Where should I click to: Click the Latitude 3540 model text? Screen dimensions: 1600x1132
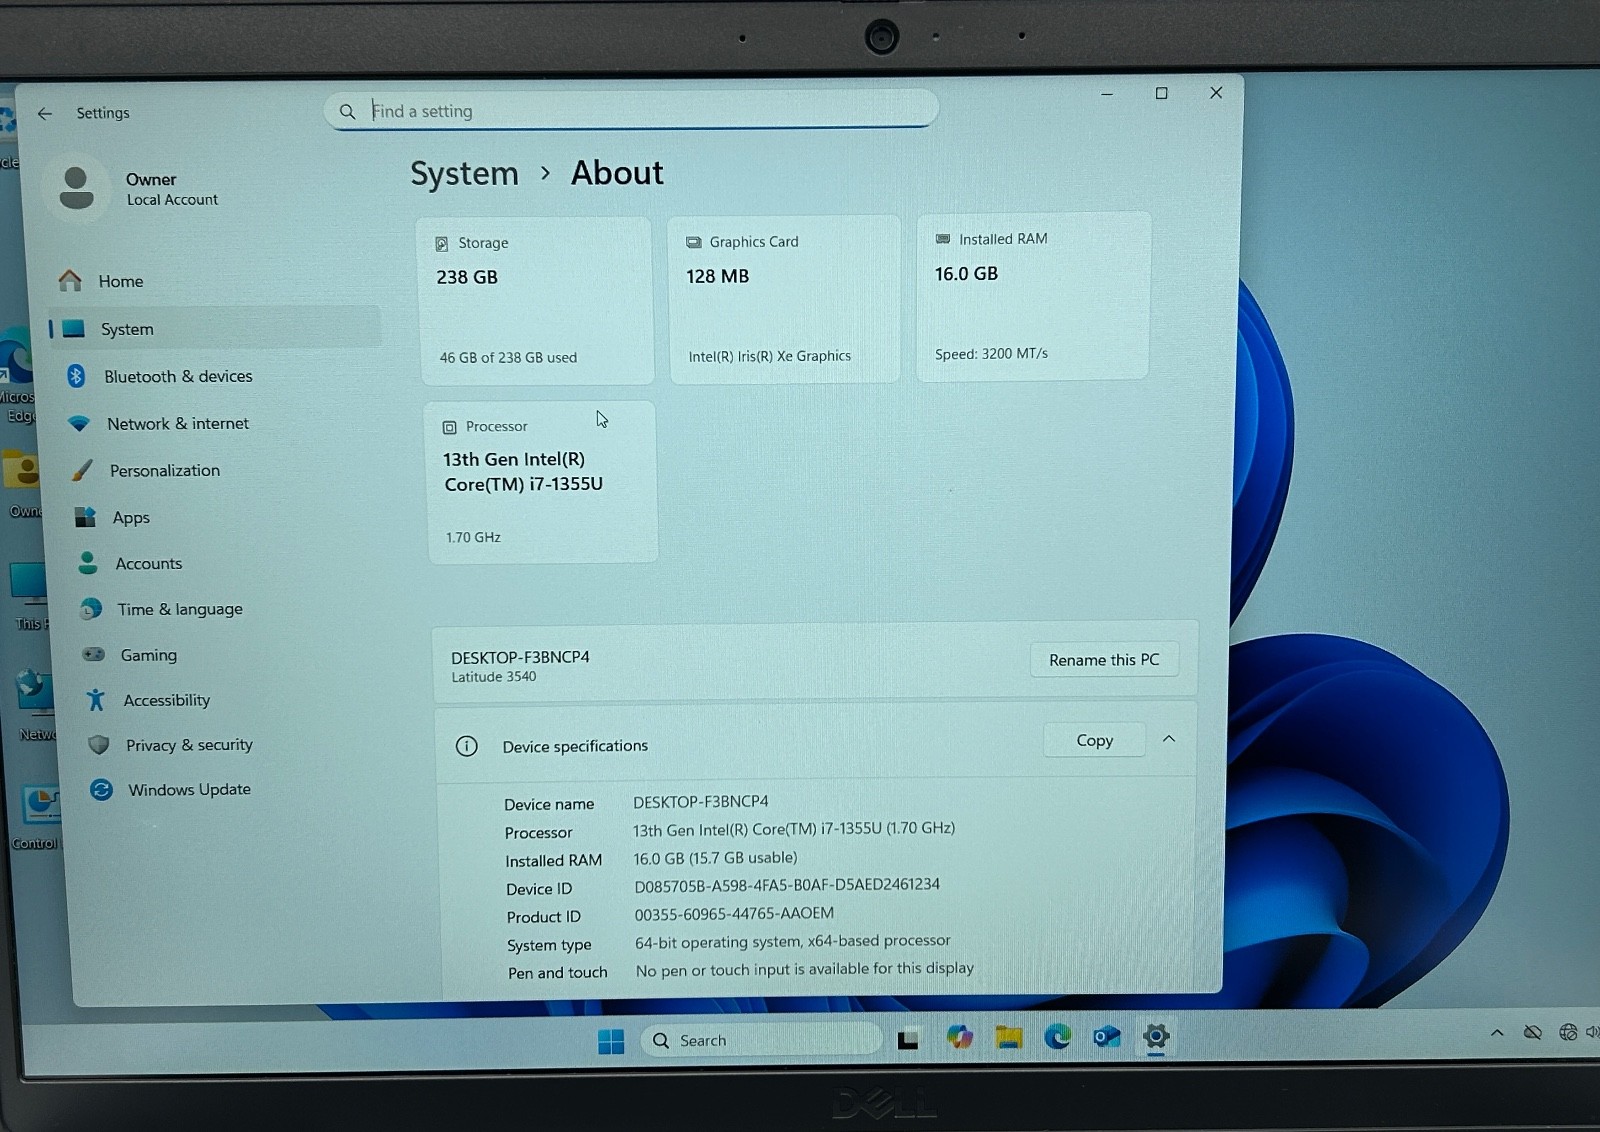click(x=494, y=677)
